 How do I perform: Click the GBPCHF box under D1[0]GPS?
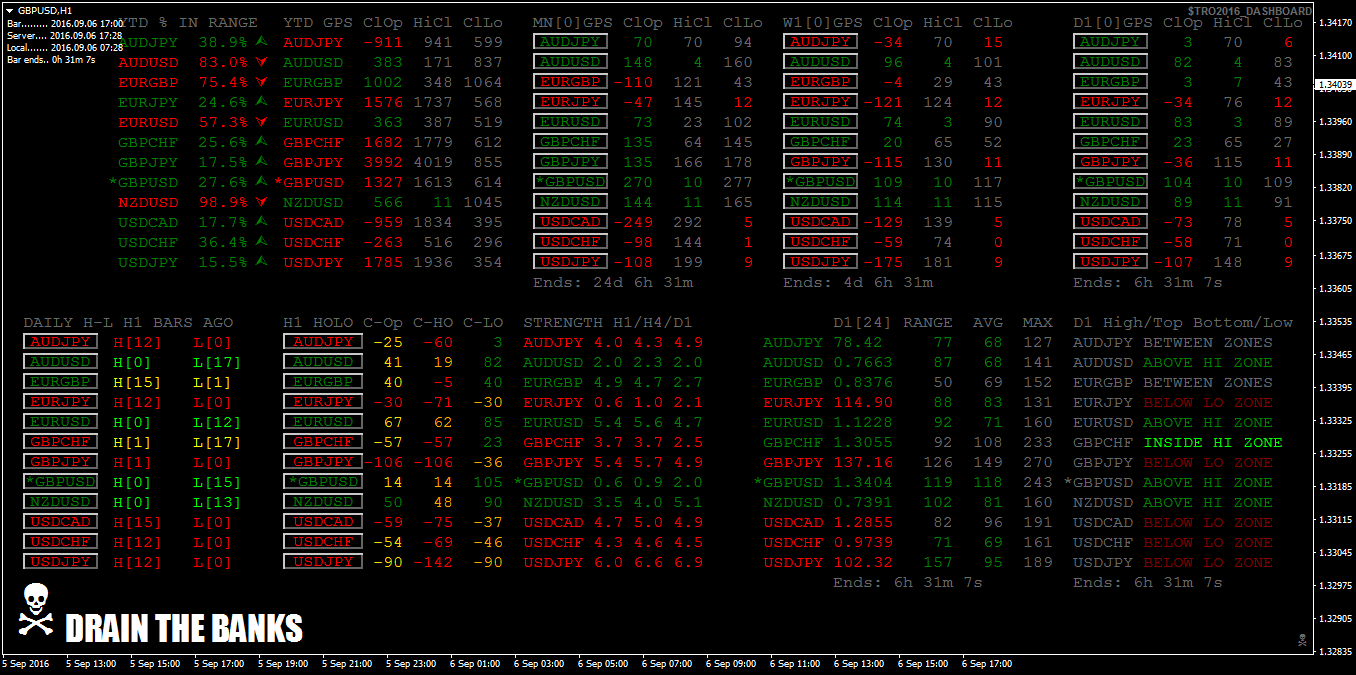click(1110, 142)
